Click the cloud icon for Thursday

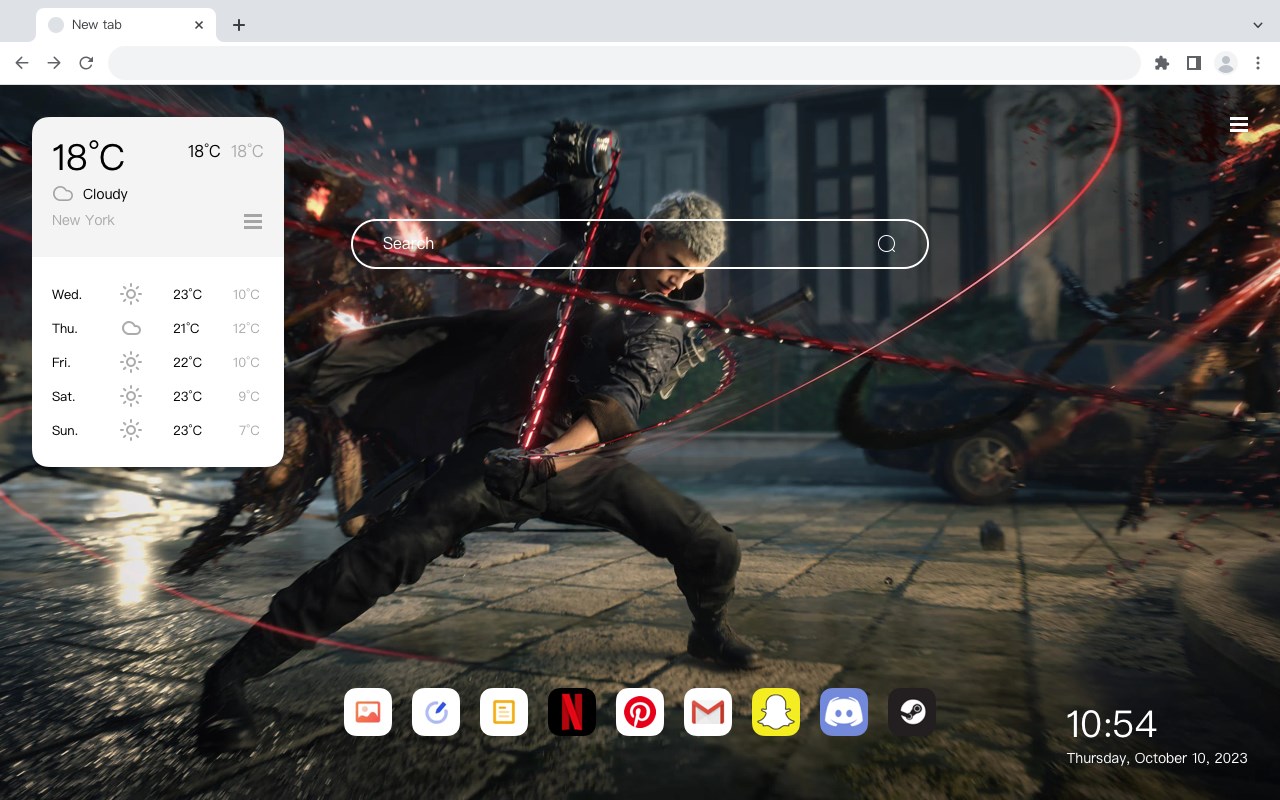click(131, 328)
